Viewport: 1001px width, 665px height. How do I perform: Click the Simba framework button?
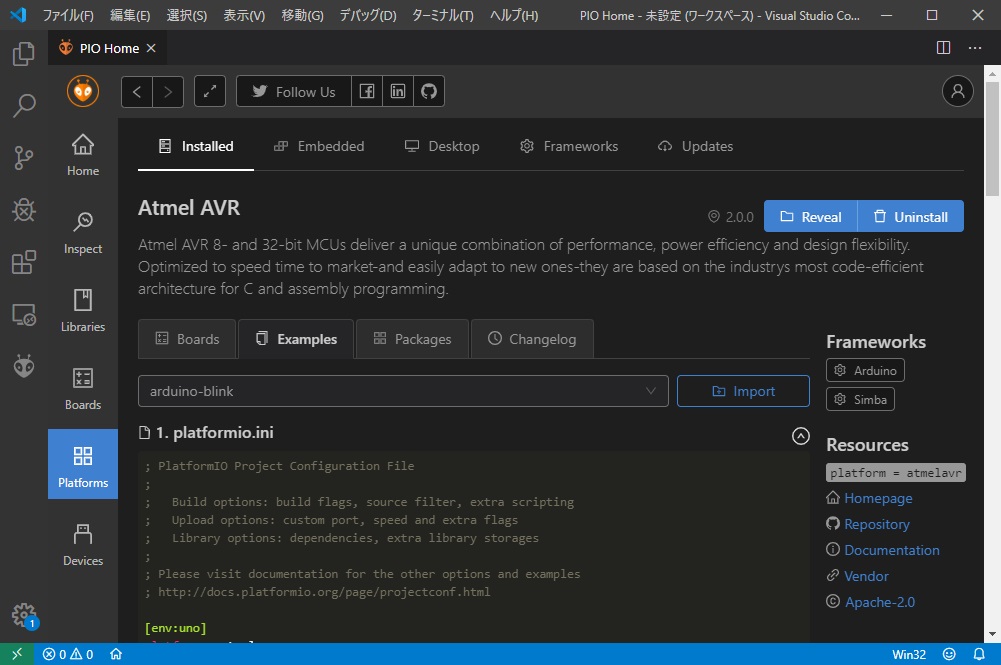pyautogui.click(x=860, y=400)
